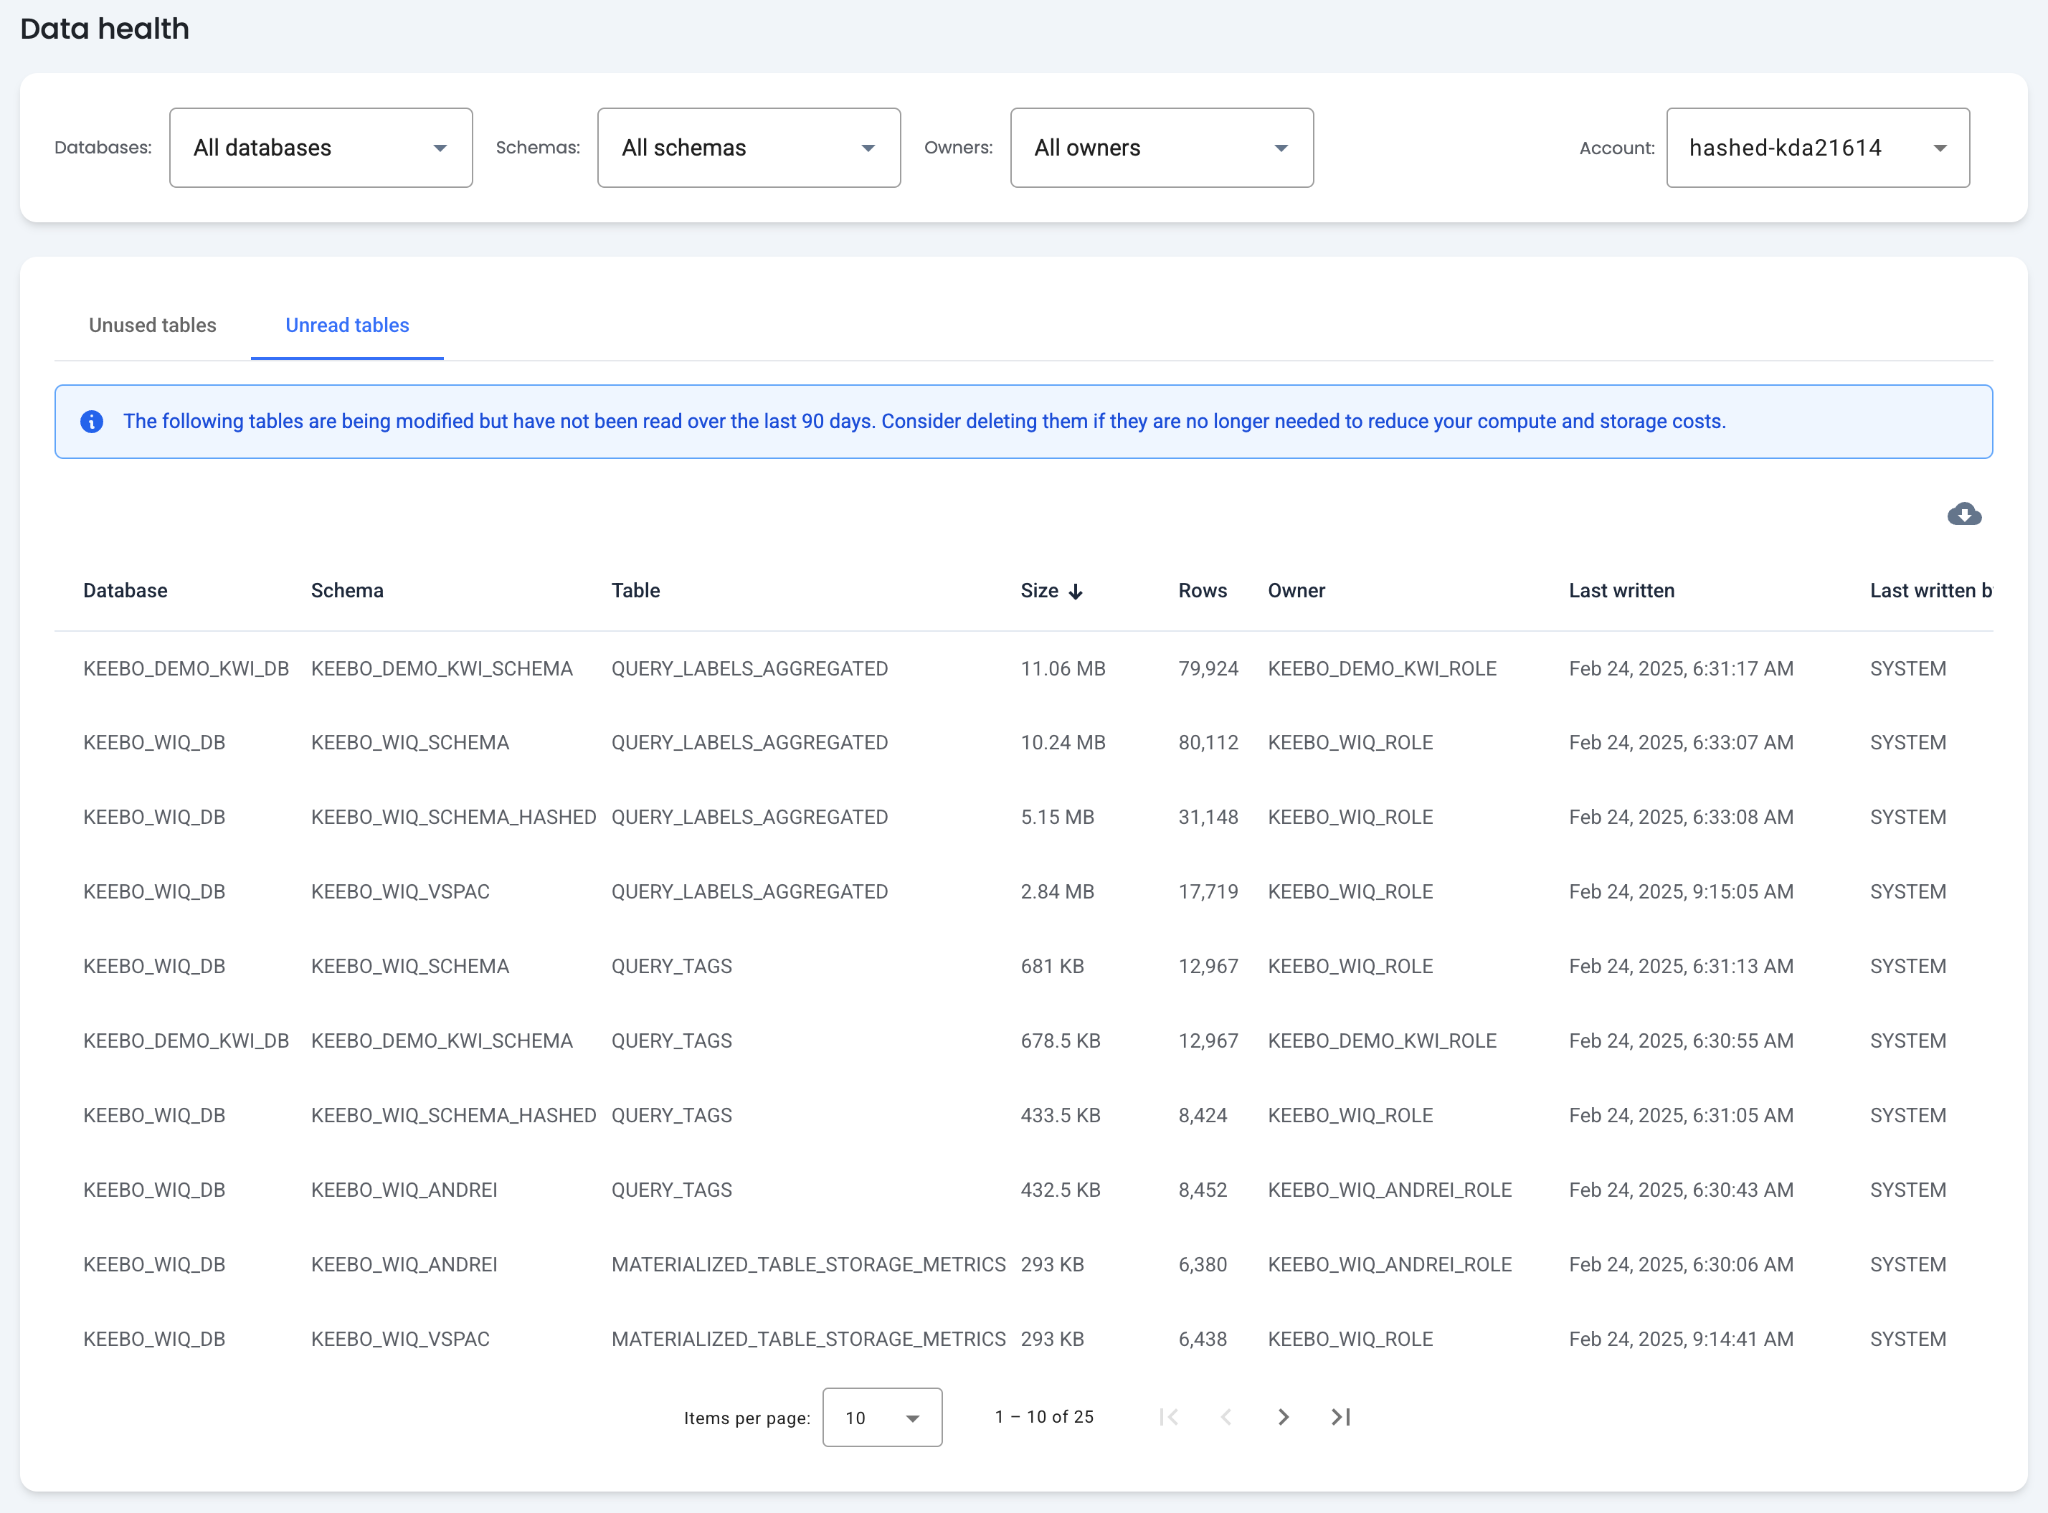This screenshot has height=1513, width=2048.
Task: Go to next page of results
Action: (1283, 1417)
